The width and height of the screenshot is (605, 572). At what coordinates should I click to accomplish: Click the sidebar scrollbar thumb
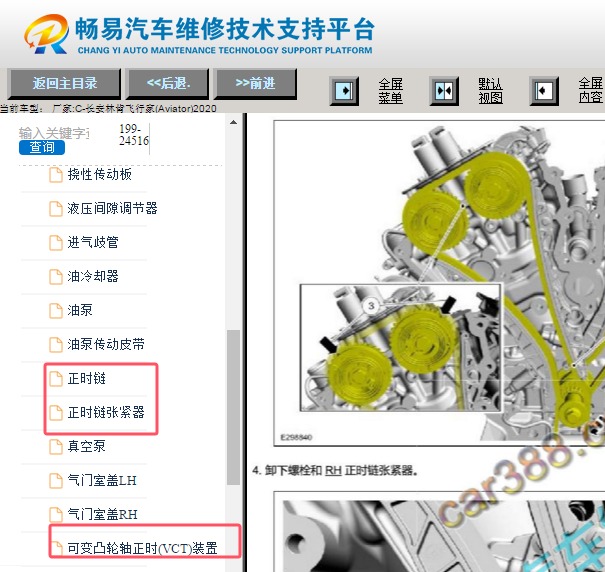coord(233,407)
